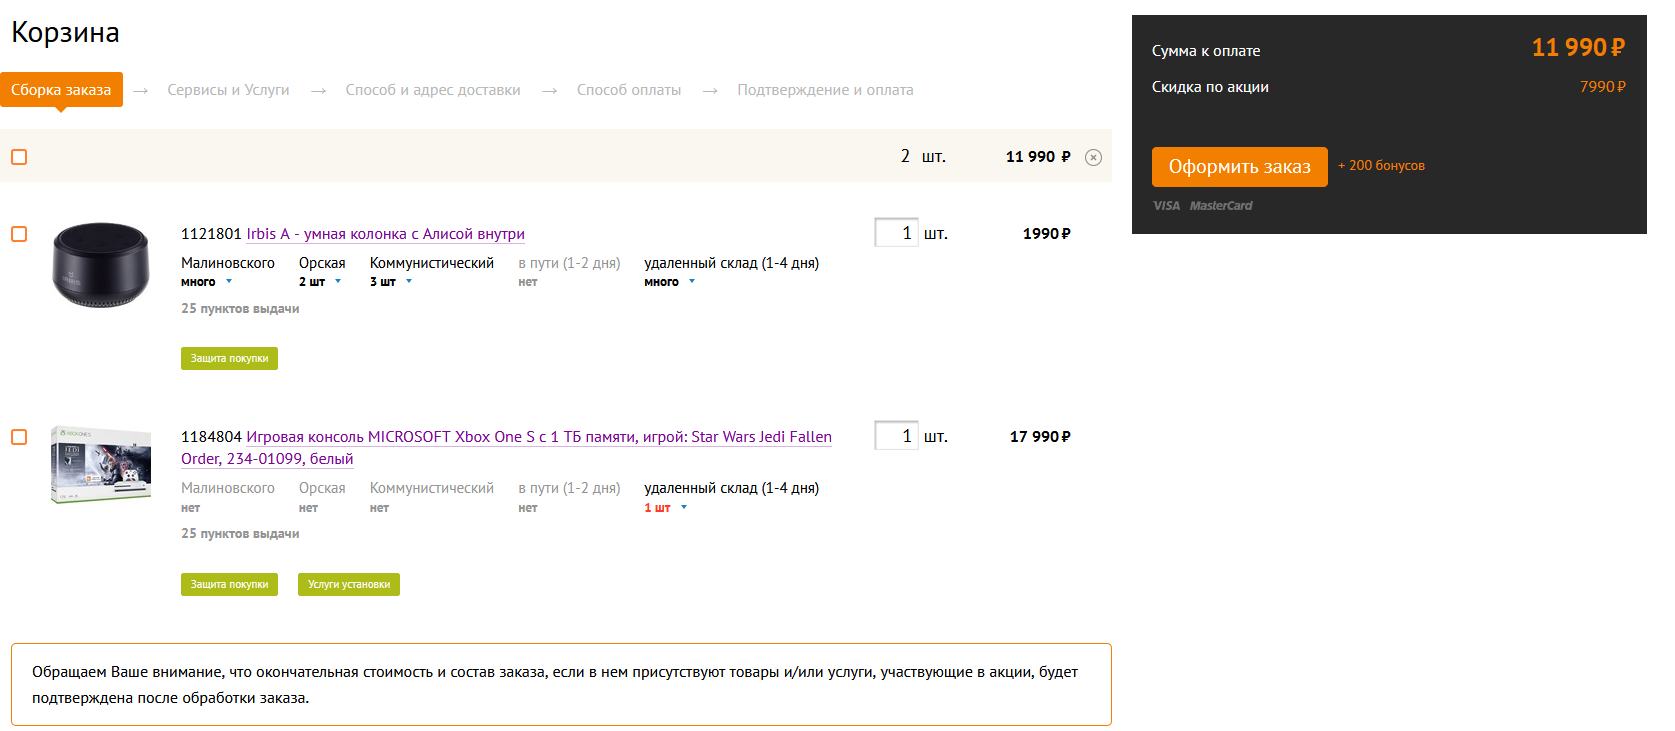
Task: Expand Коммунистический '3 шт' stock dropdown
Action: [x=391, y=282]
